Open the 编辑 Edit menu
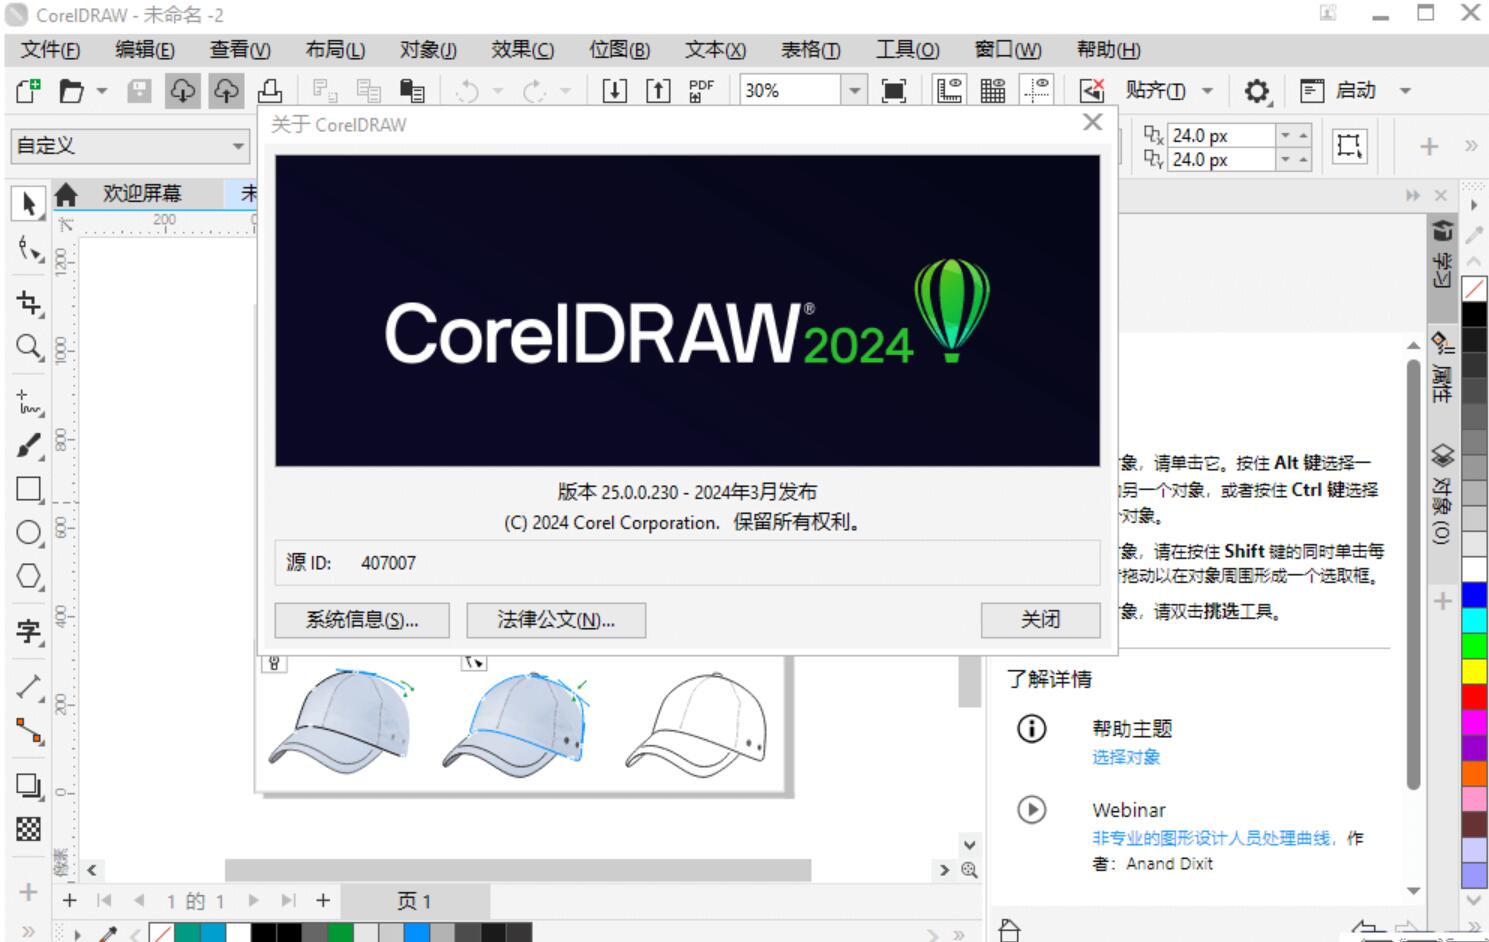Screen dimensions: 1489x942 pyautogui.click(x=145, y=50)
